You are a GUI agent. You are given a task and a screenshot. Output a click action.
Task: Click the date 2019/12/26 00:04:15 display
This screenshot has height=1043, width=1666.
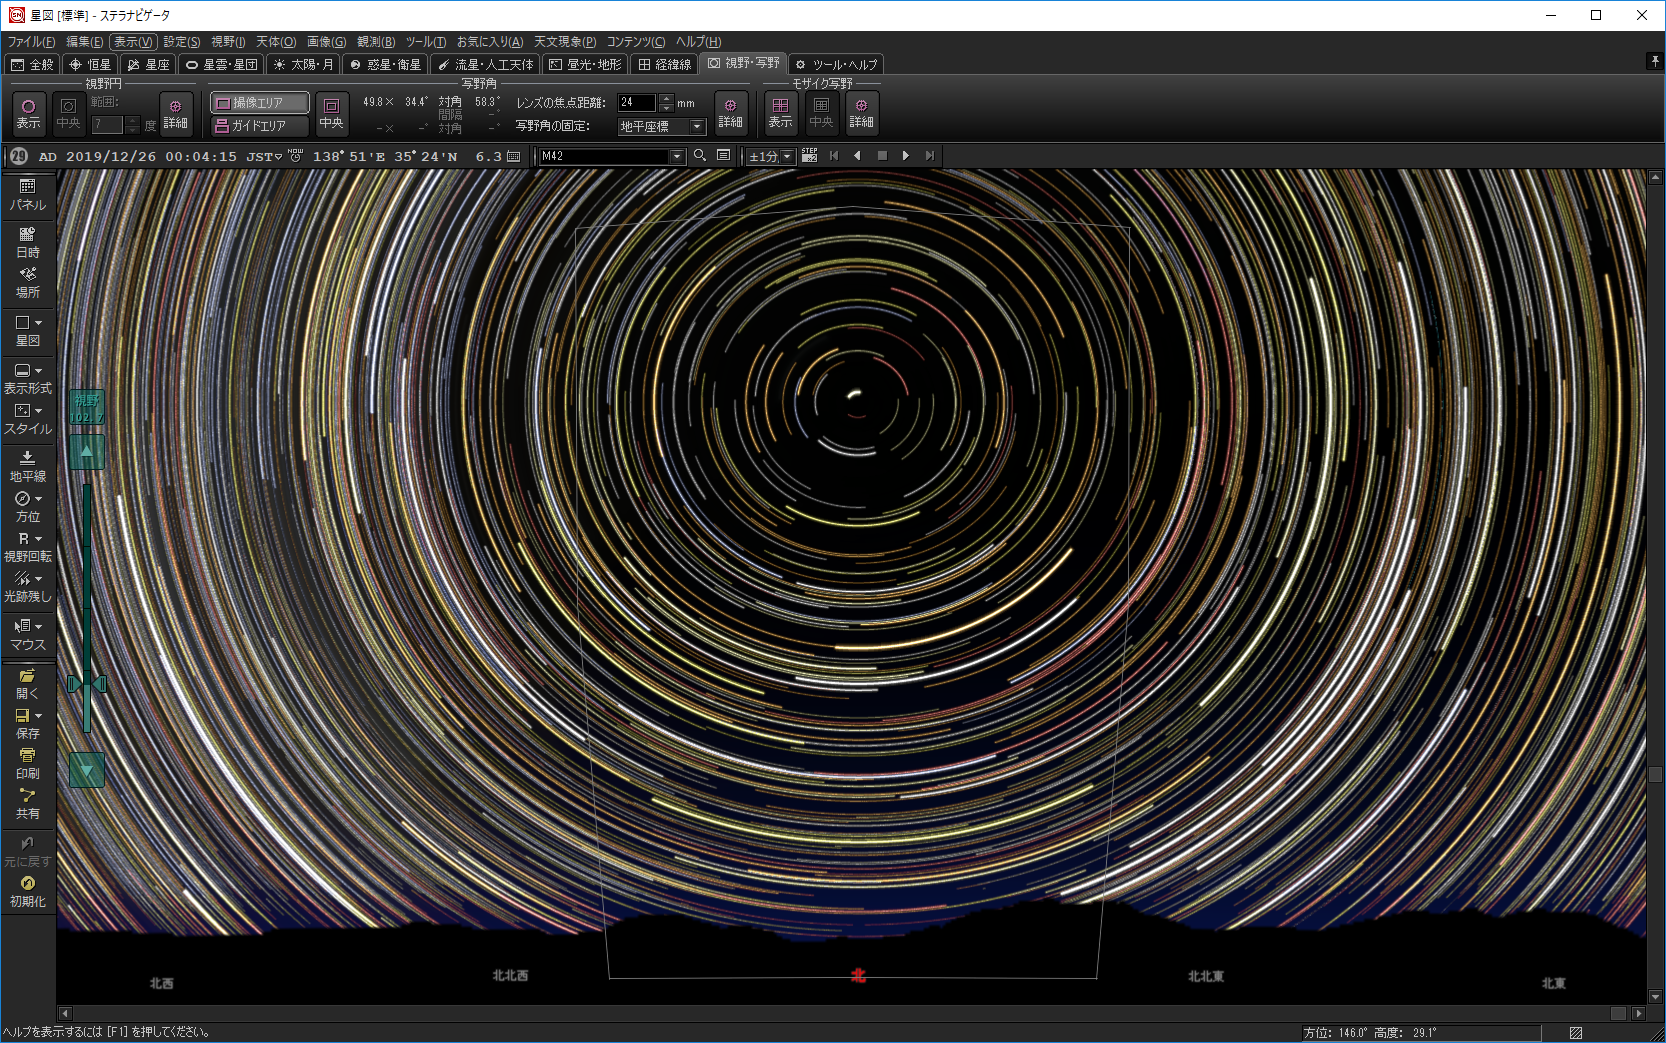pyautogui.click(x=151, y=157)
